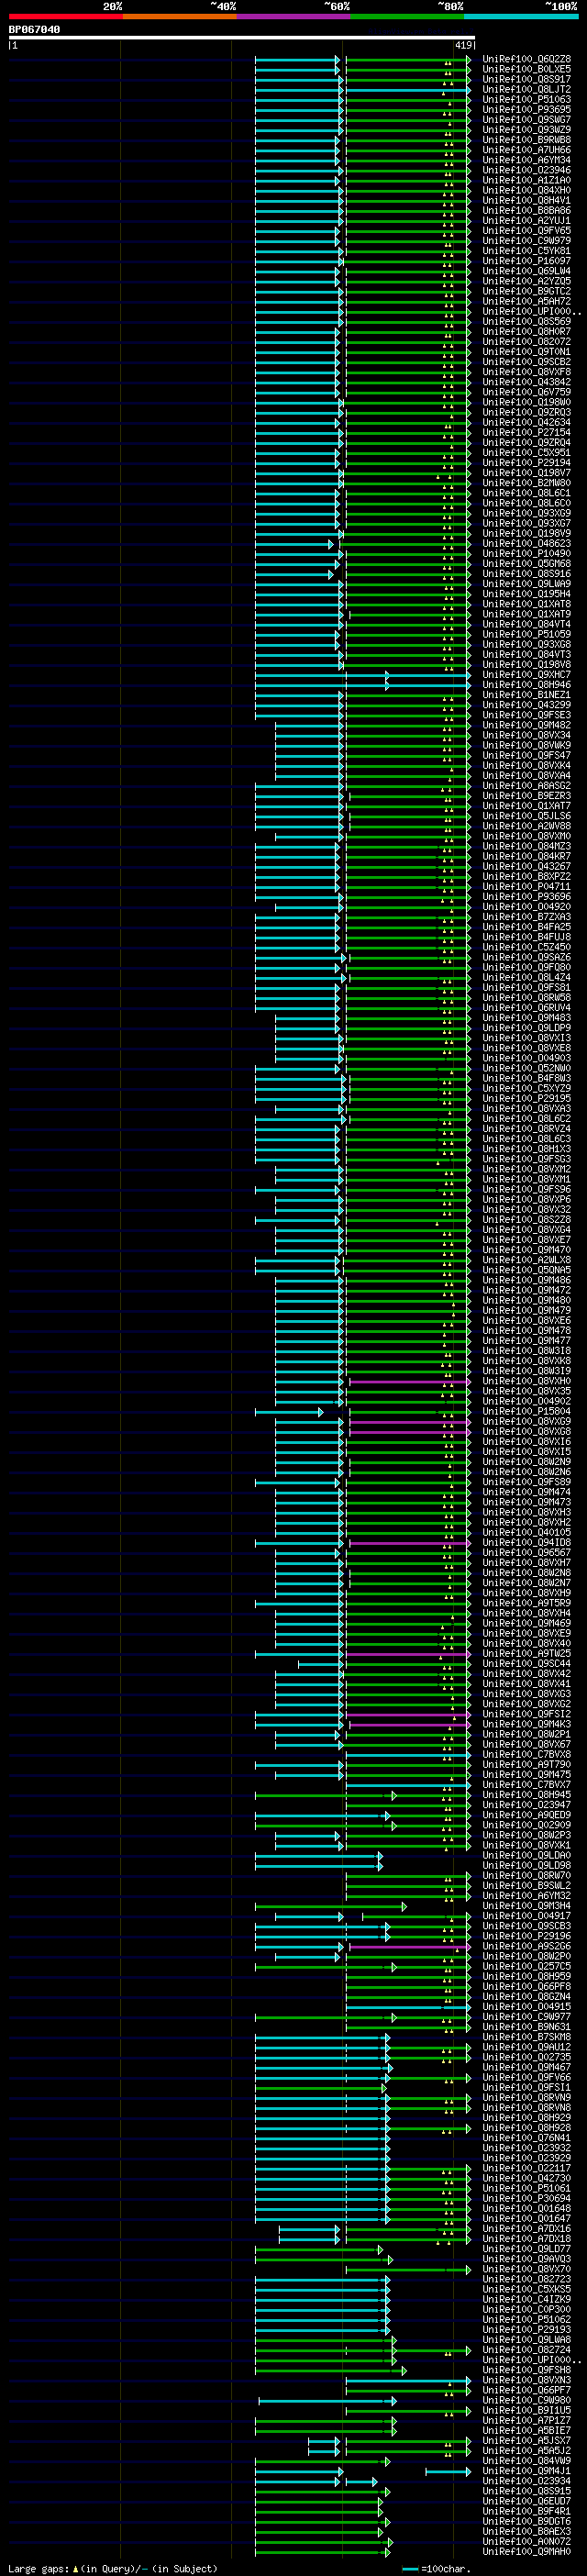Image resolution: width=587 pixels, height=2576 pixels.
Task: Select hit label UniRef100_Q9SWG7
Action: click(527, 119)
